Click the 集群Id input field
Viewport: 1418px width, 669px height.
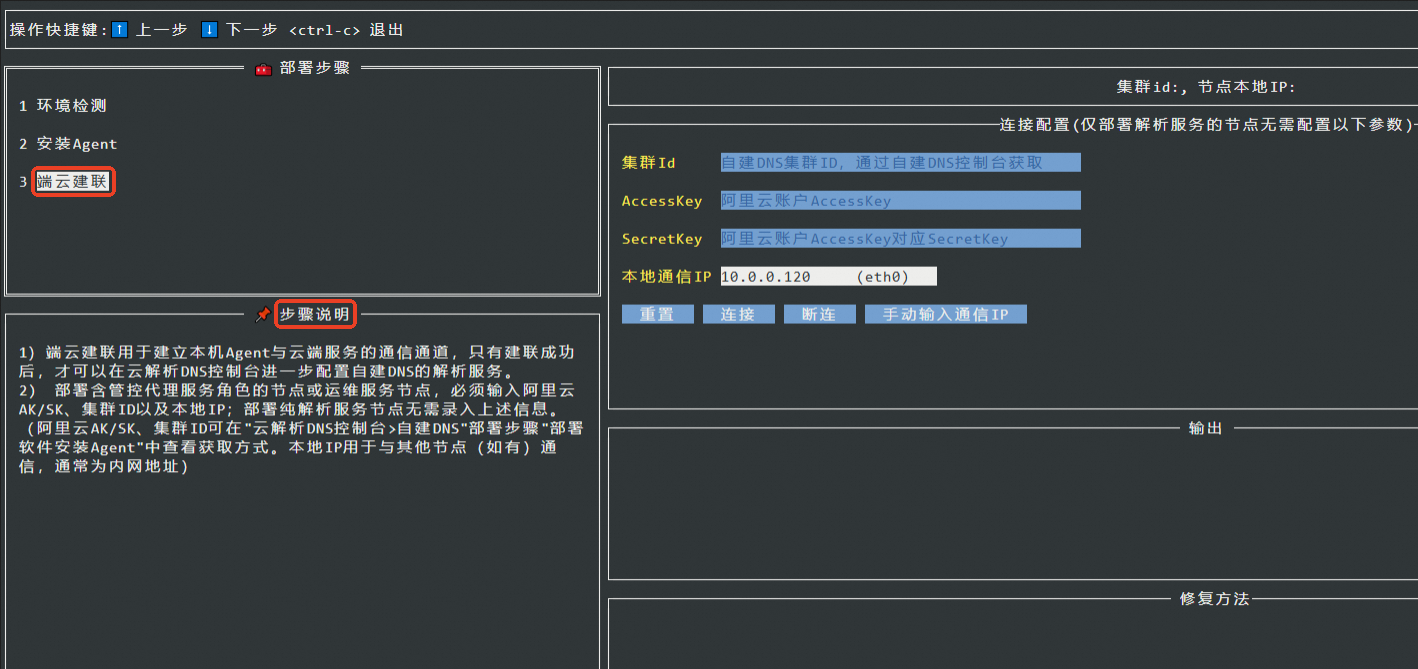900,162
